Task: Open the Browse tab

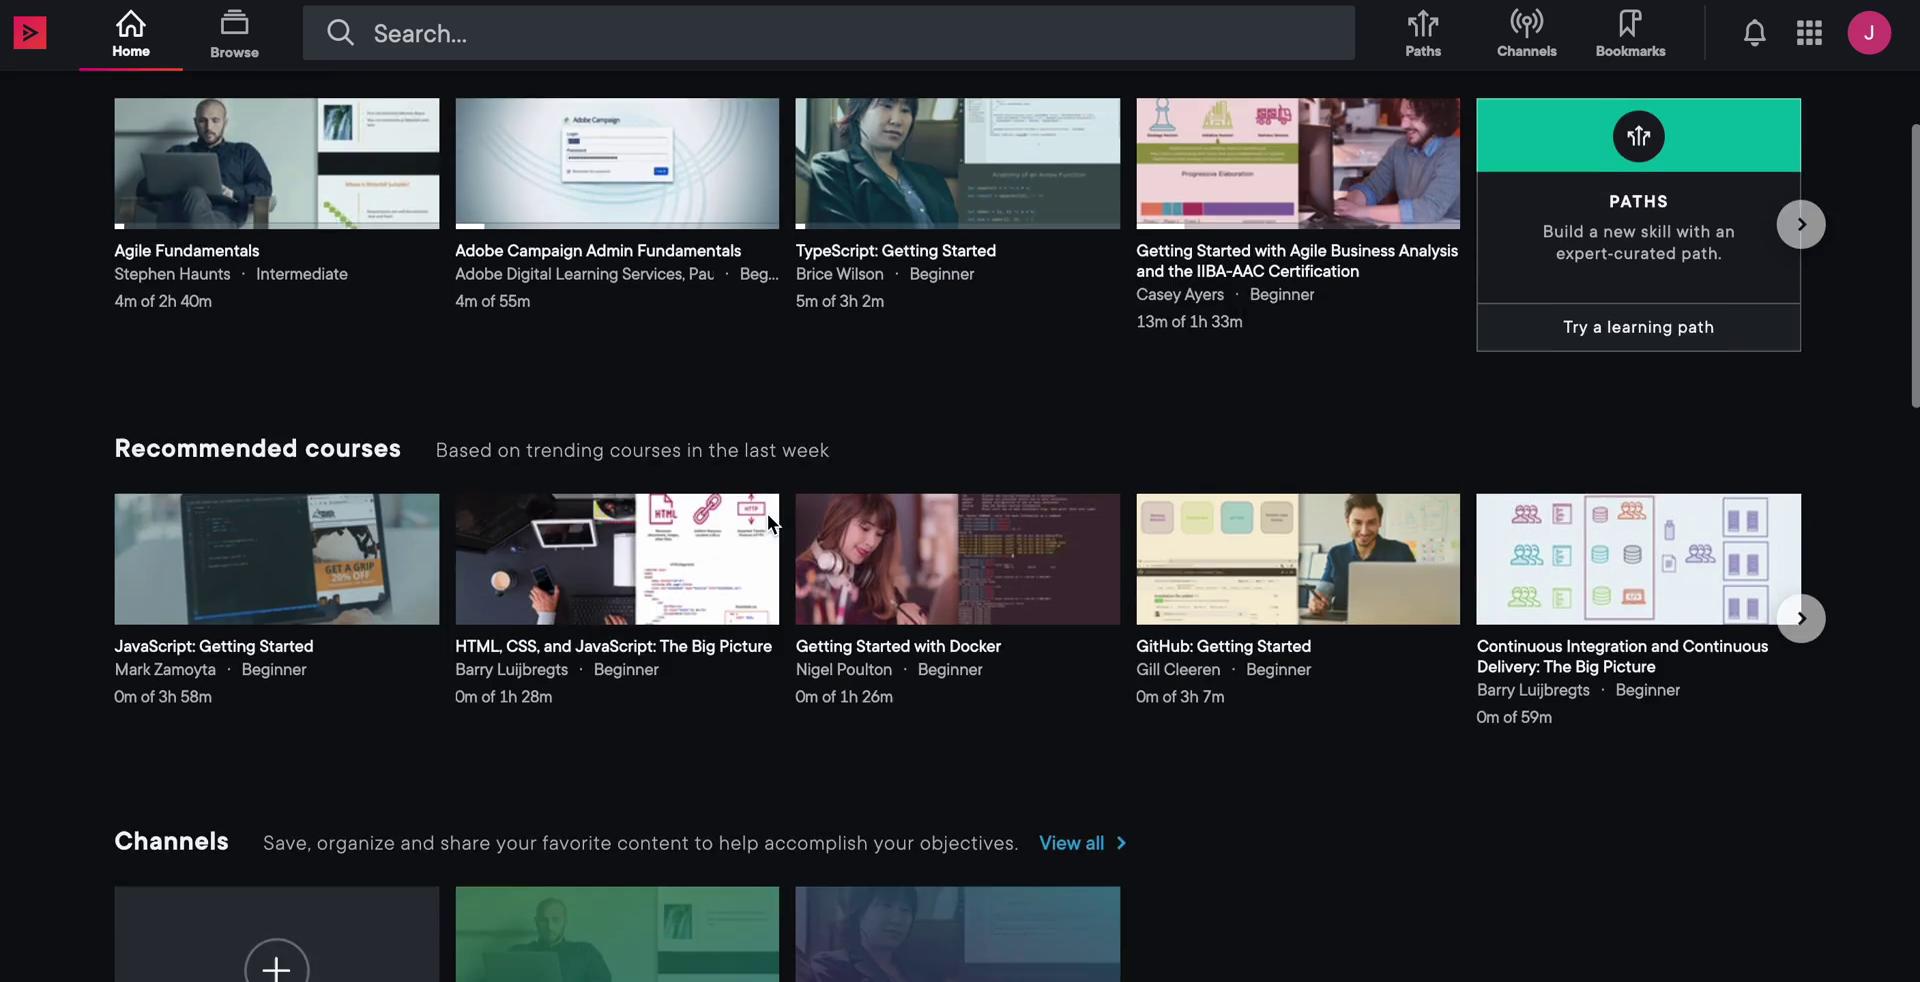Action: 234,34
